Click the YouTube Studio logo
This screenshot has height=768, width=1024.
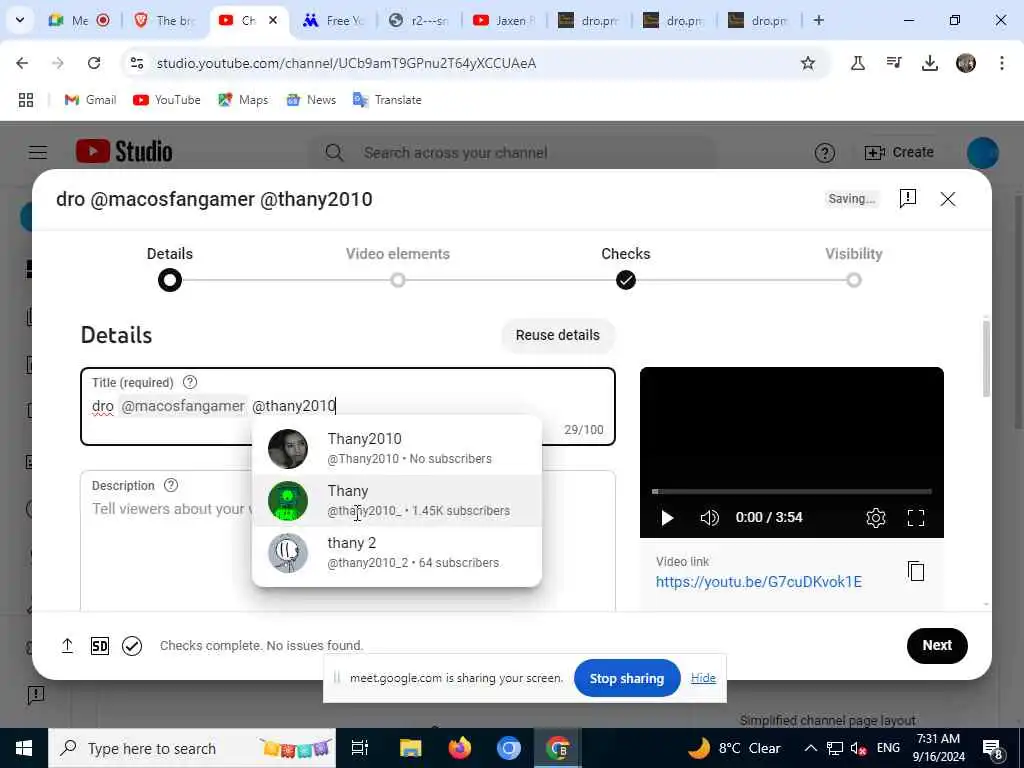point(124,152)
